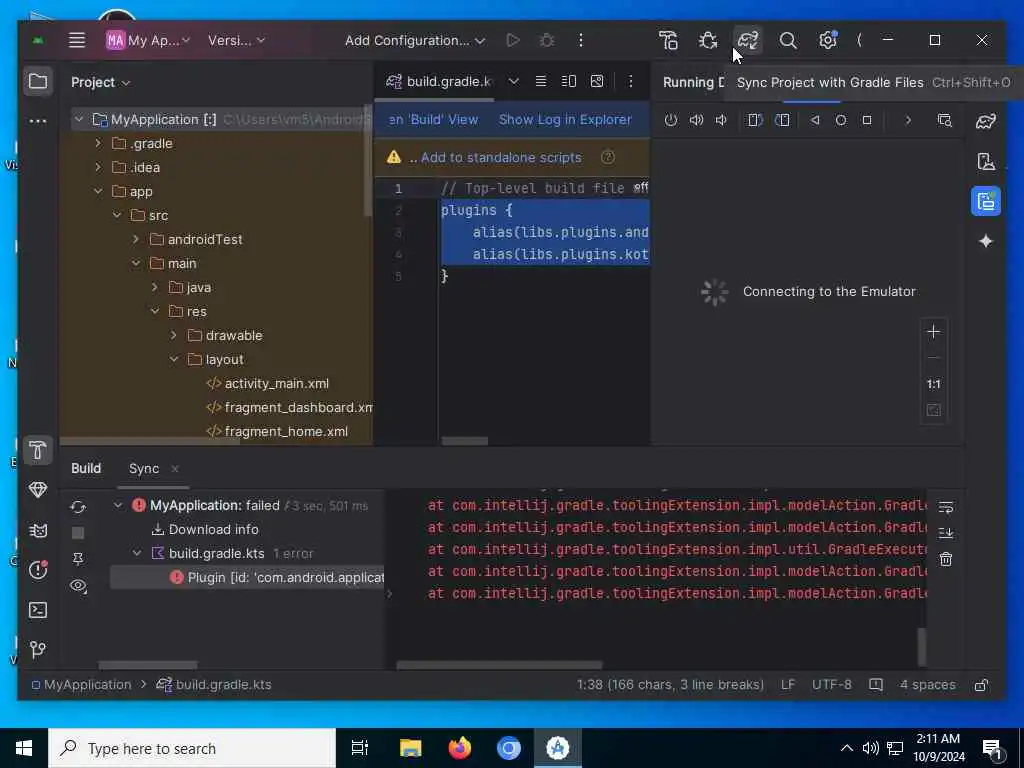Expand the .idea folder
This screenshot has height=768, width=1024.
pos(98,168)
